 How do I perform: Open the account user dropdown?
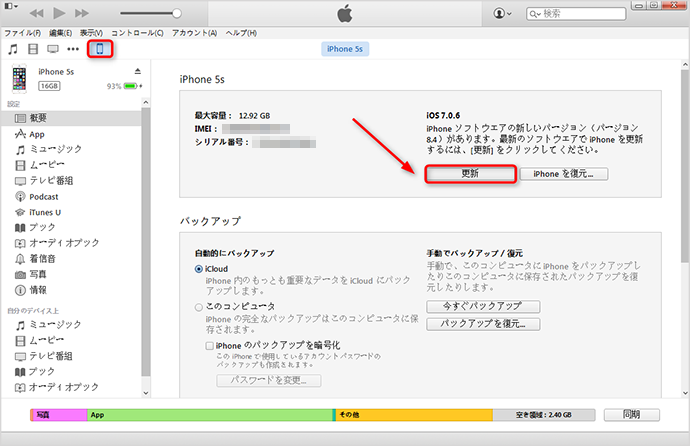(x=502, y=14)
